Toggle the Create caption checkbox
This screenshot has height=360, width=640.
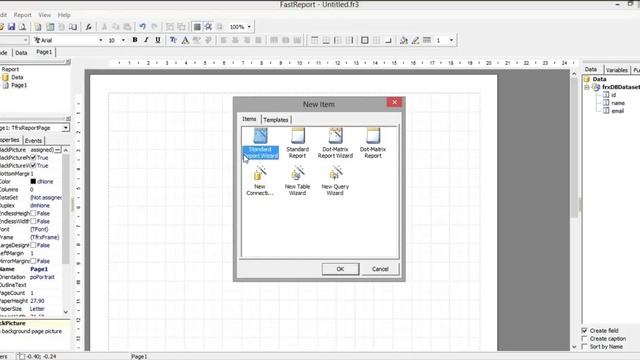(x=584, y=338)
